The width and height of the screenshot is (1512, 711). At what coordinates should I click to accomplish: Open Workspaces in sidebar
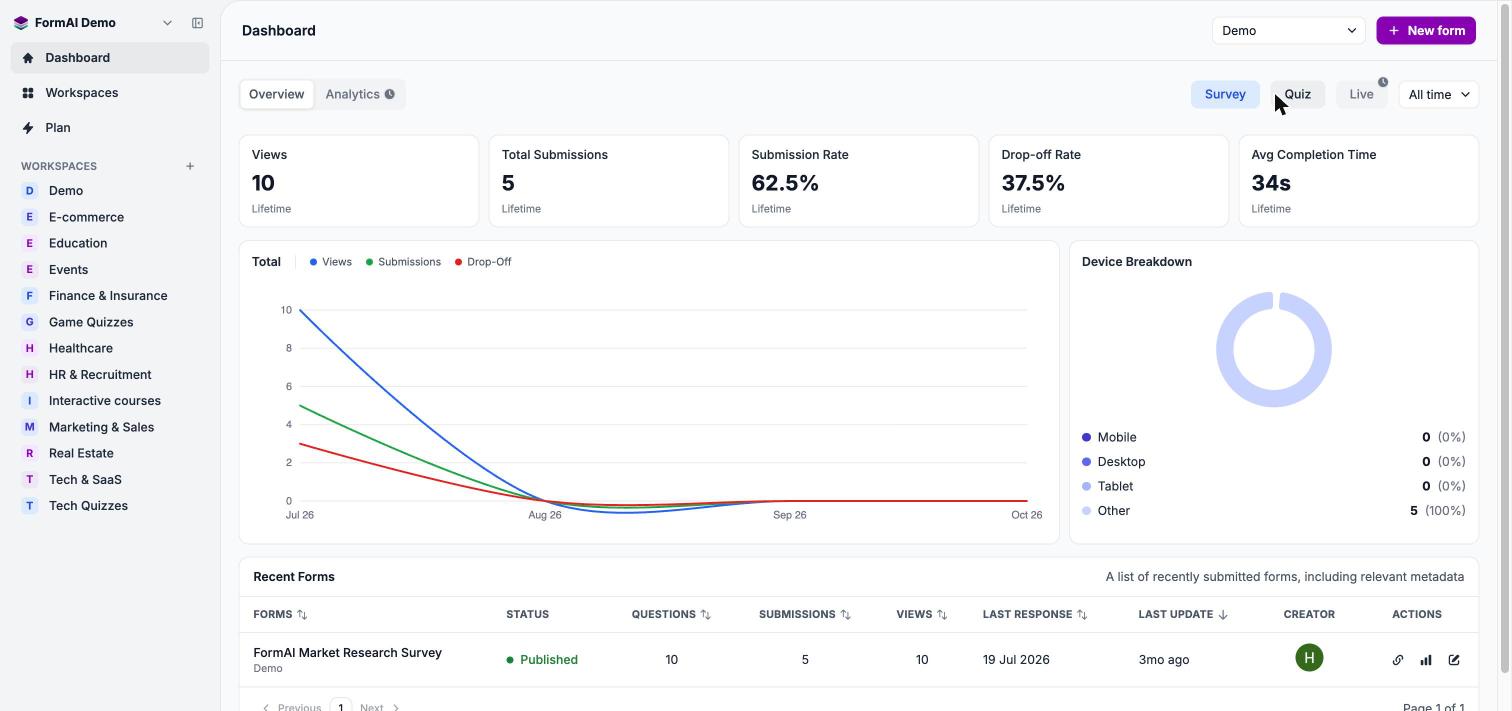(x=110, y=93)
